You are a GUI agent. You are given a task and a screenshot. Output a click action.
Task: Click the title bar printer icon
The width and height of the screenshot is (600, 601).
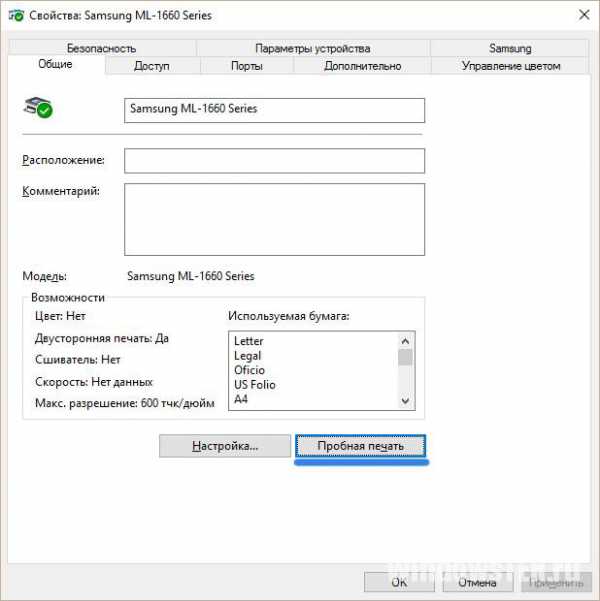click(x=16, y=16)
